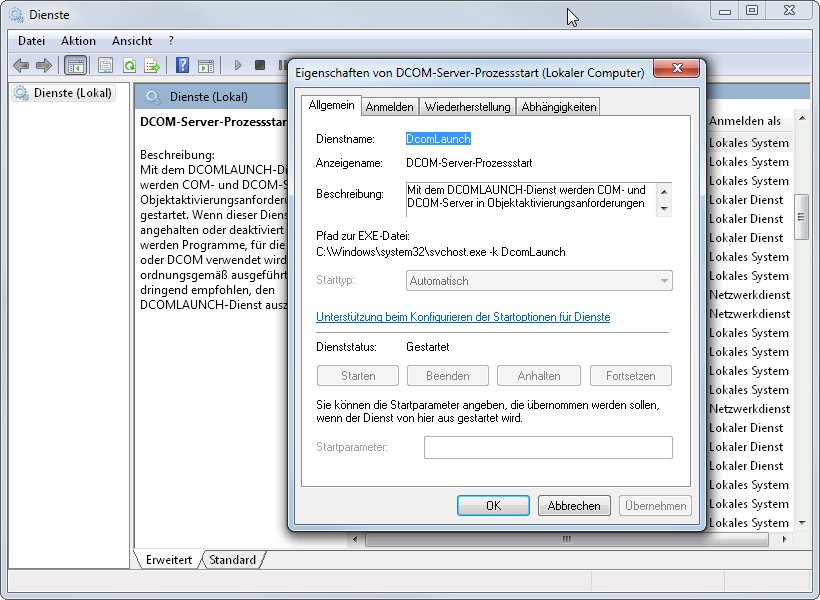Open the service start options help link
The height and width of the screenshot is (600, 820).
point(463,317)
